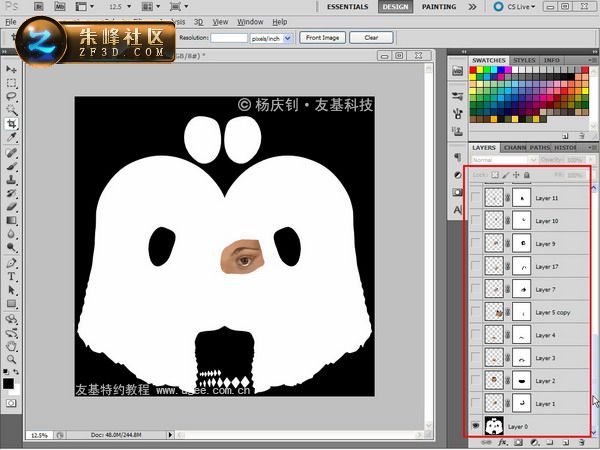Toggle Quick Mask mode
The height and width of the screenshot is (450, 600).
(x=11, y=403)
